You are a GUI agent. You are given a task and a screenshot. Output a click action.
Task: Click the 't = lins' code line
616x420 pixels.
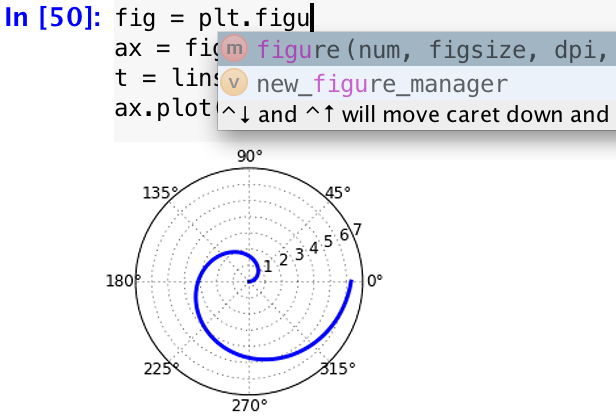pyautogui.click(x=167, y=78)
